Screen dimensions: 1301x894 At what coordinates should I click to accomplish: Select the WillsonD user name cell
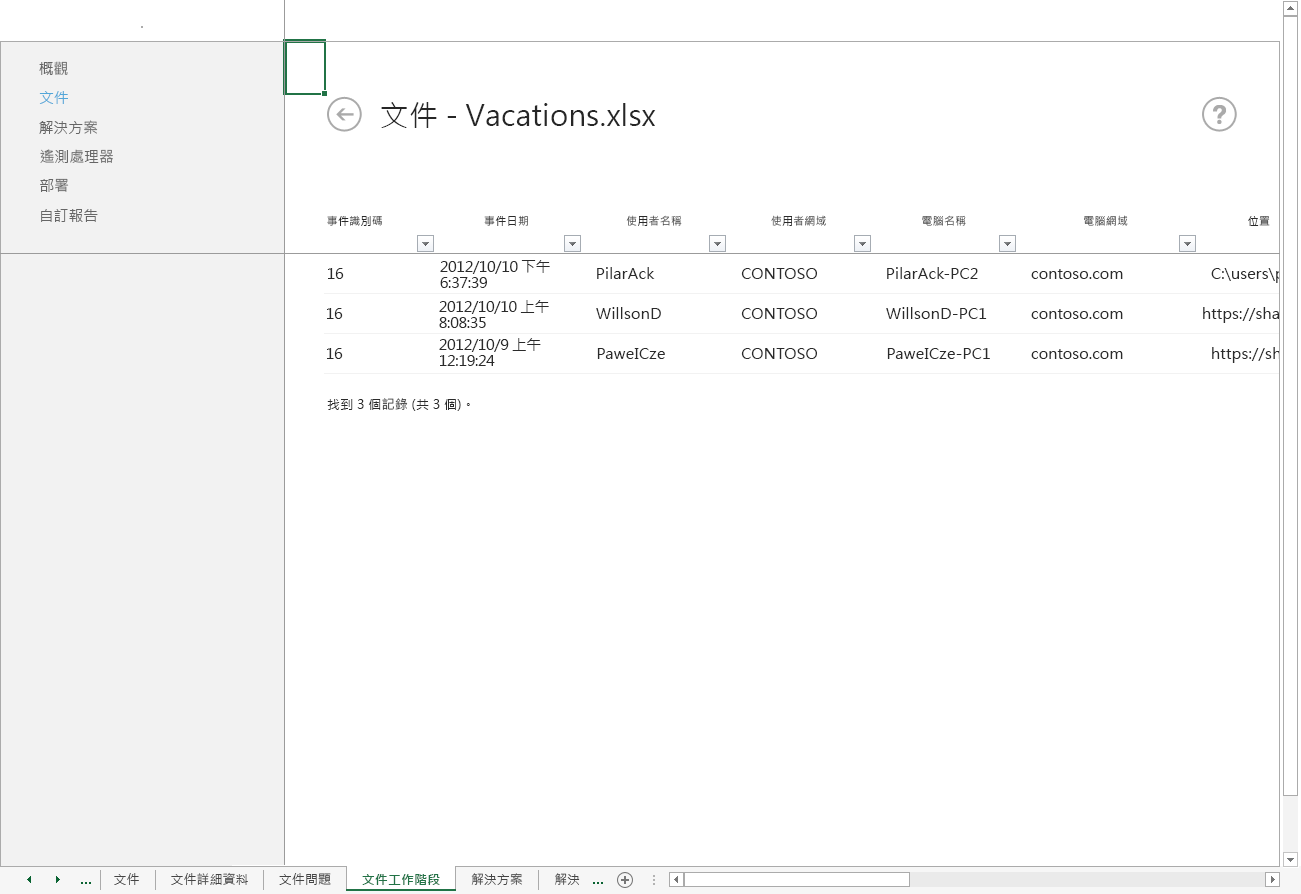(x=629, y=314)
